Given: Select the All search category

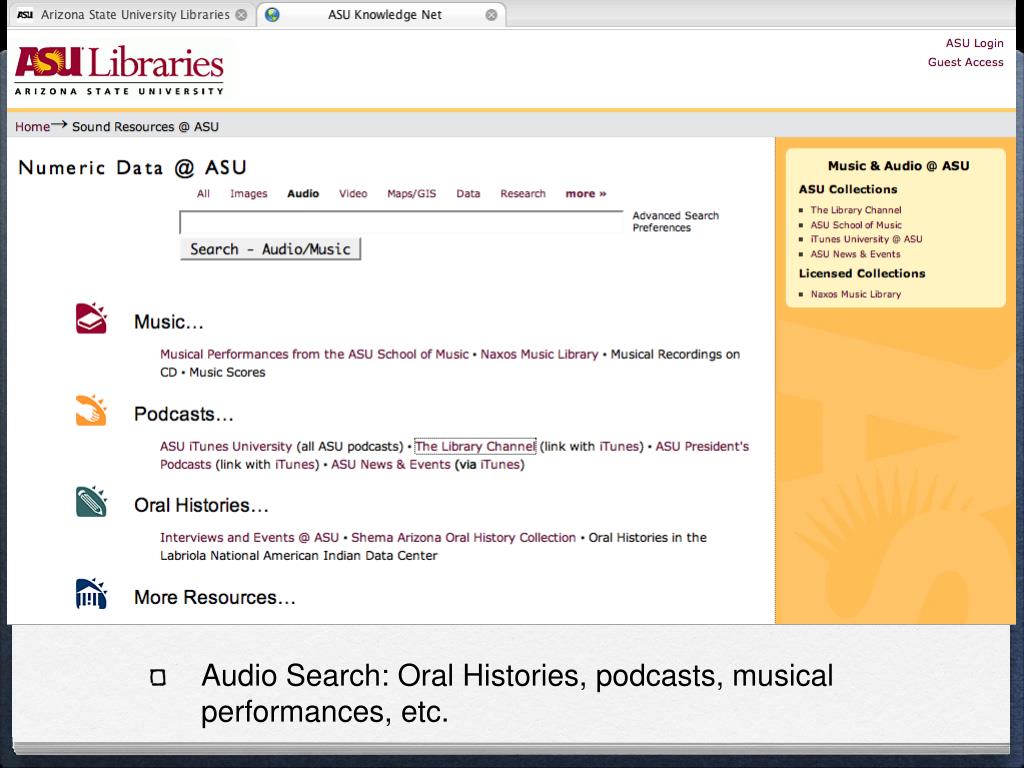Looking at the screenshot, I should tap(203, 193).
